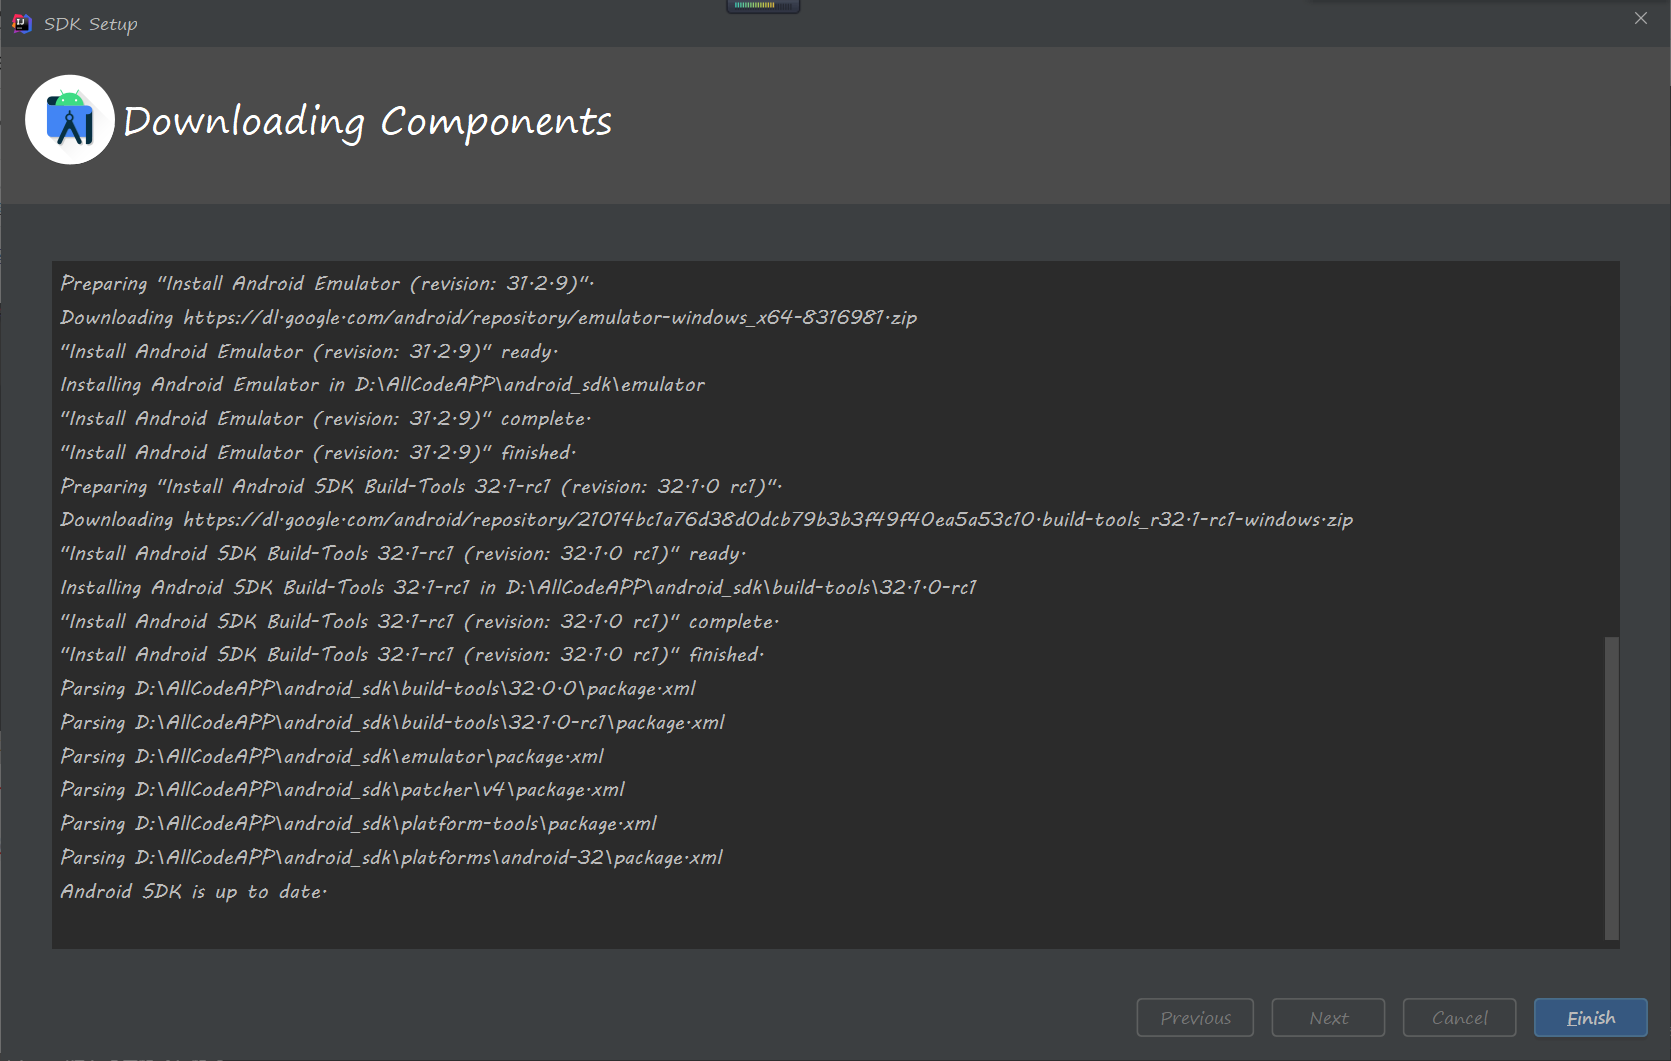Viewport: 1671px width, 1061px height.
Task: Click the 'Android SDK is up to date.' line
Action: [193, 891]
